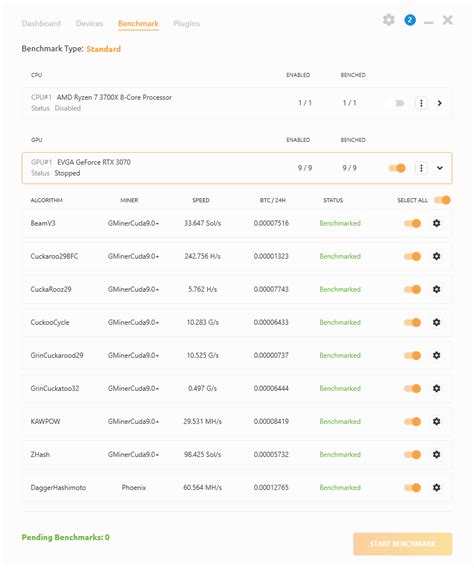474x568 pixels.
Task: Open the notifications badge showing 2
Action: click(x=410, y=20)
